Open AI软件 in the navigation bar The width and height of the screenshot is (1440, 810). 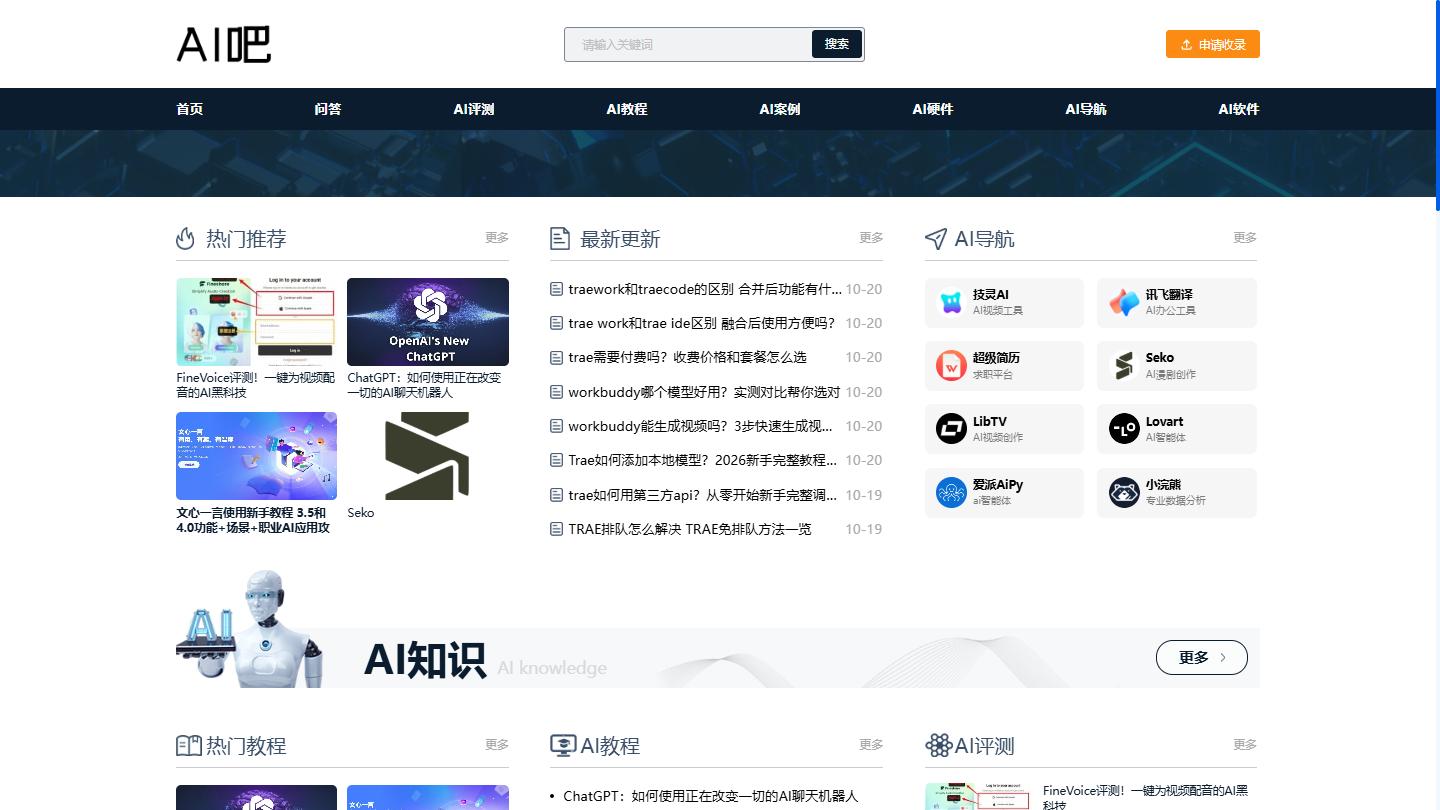click(1239, 109)
